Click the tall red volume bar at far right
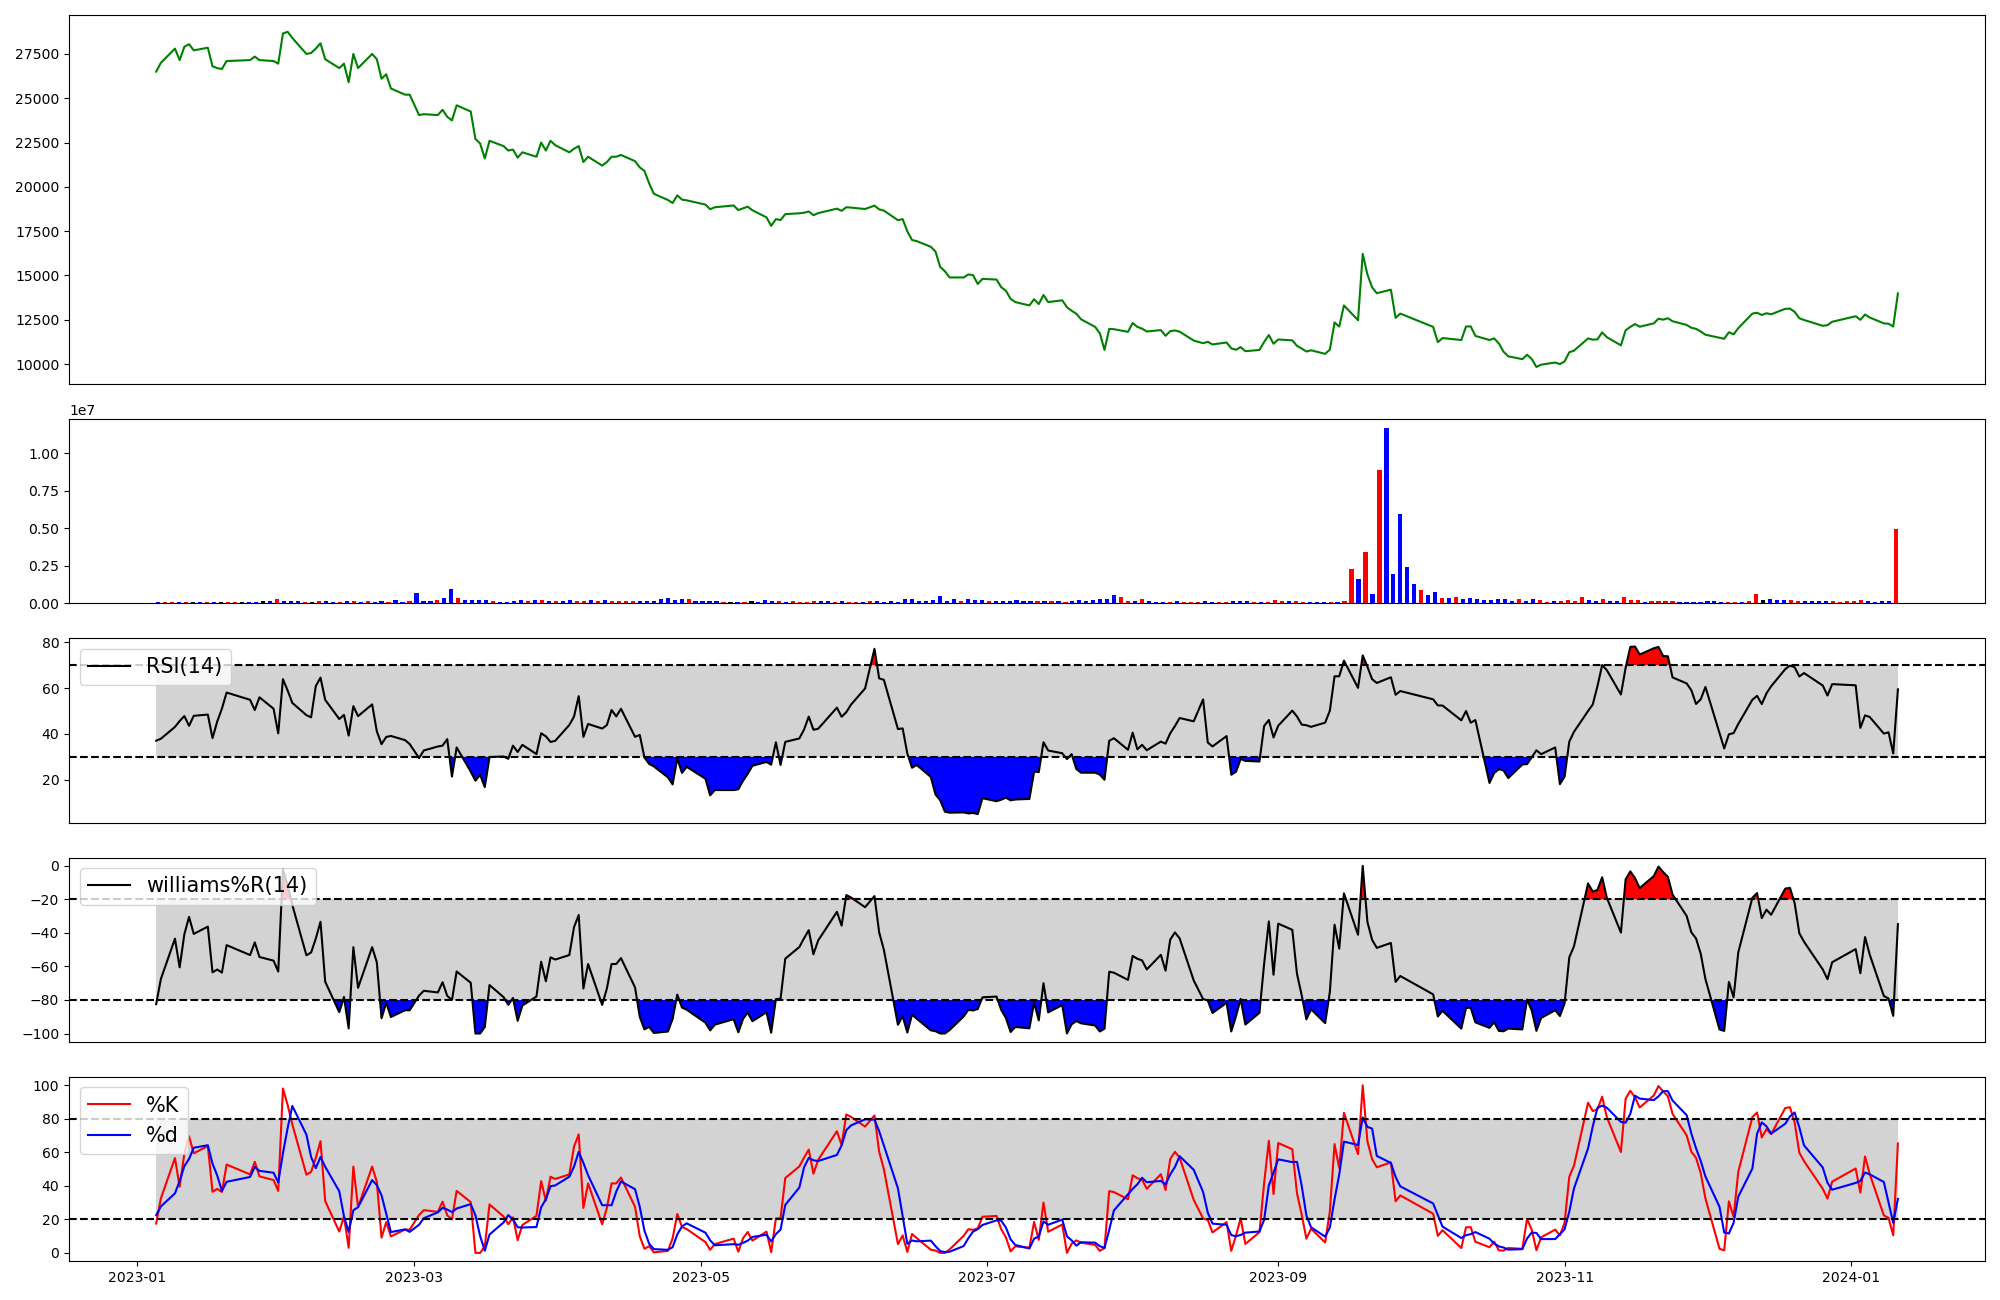This screenshot has height=1300, width=2000. (1895, 568)
